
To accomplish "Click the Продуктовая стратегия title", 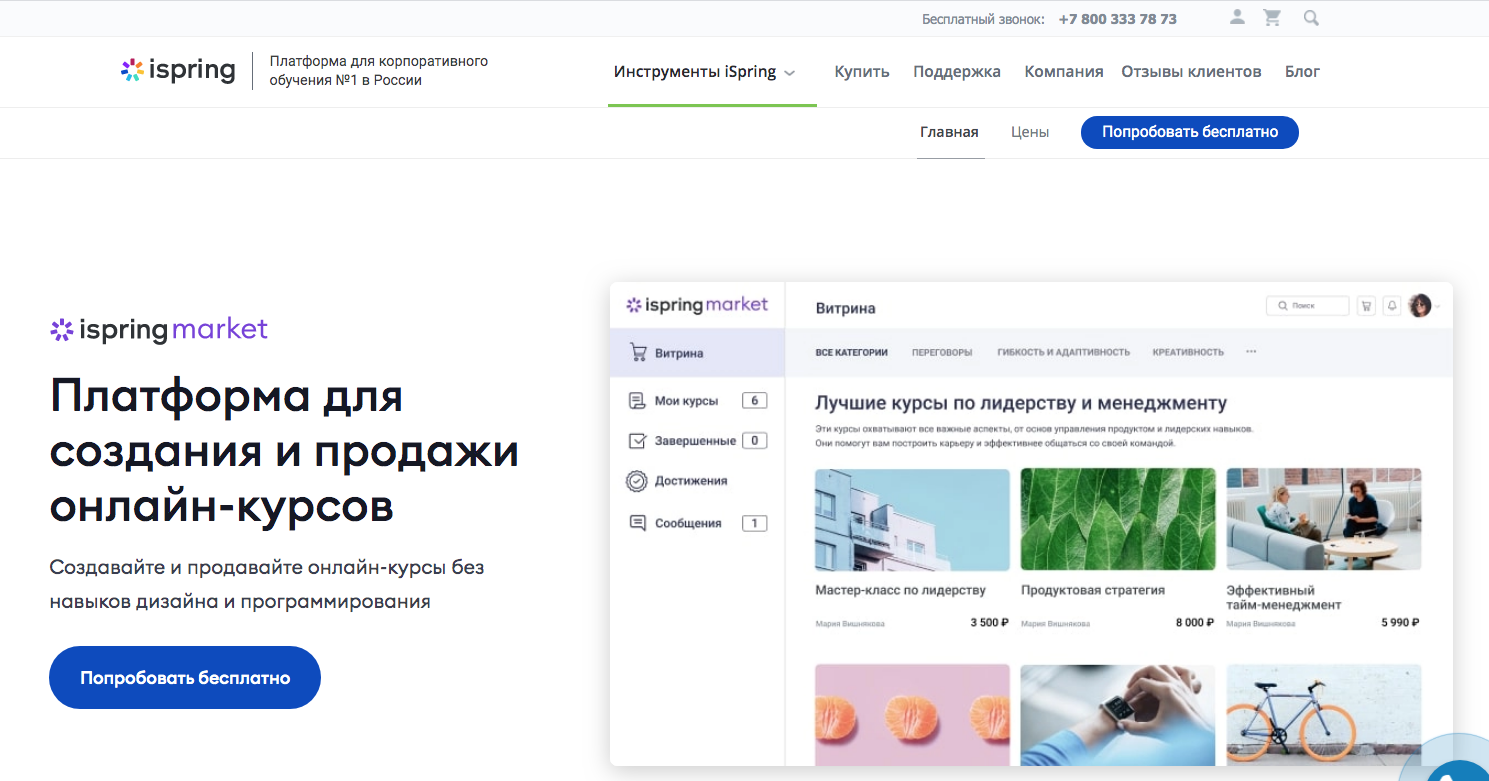I will click(x=1093, y=590).
